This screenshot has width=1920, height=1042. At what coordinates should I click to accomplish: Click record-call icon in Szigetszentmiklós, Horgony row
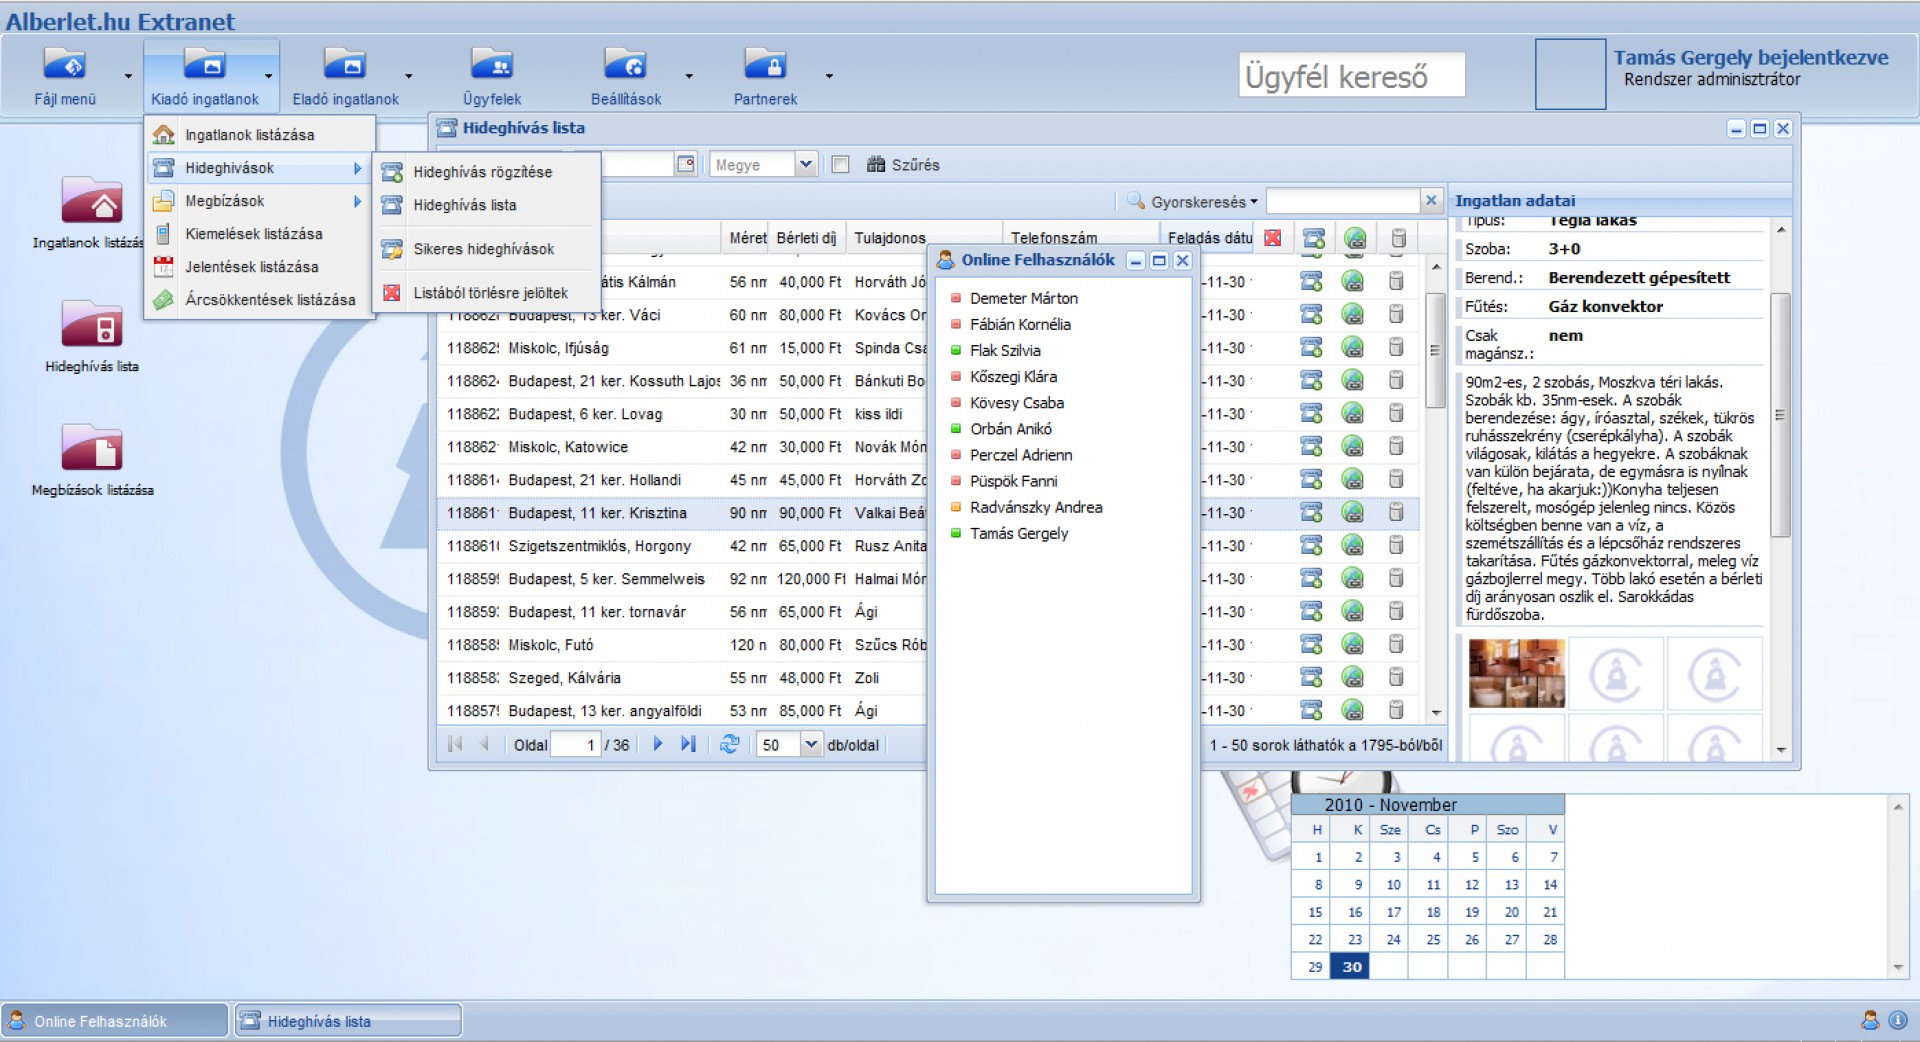pos(1312,546)
